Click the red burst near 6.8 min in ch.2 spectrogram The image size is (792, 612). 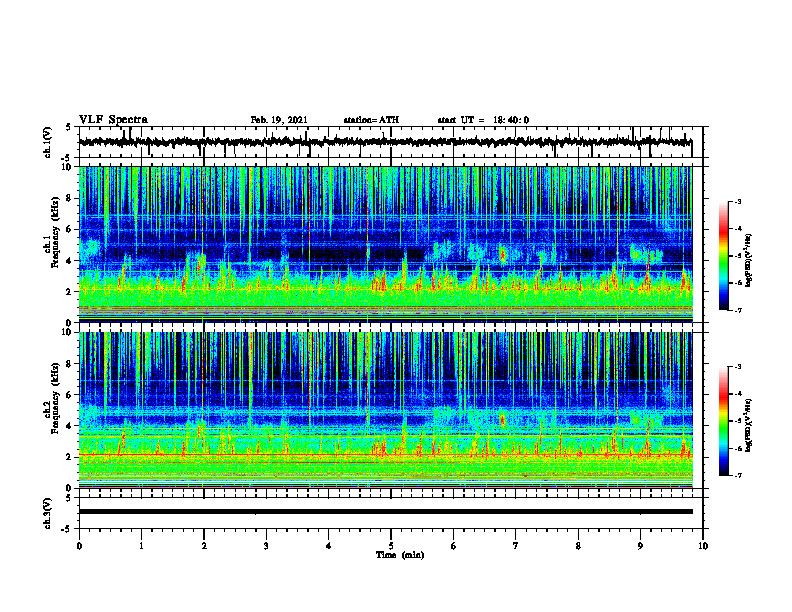coord(503,420)
